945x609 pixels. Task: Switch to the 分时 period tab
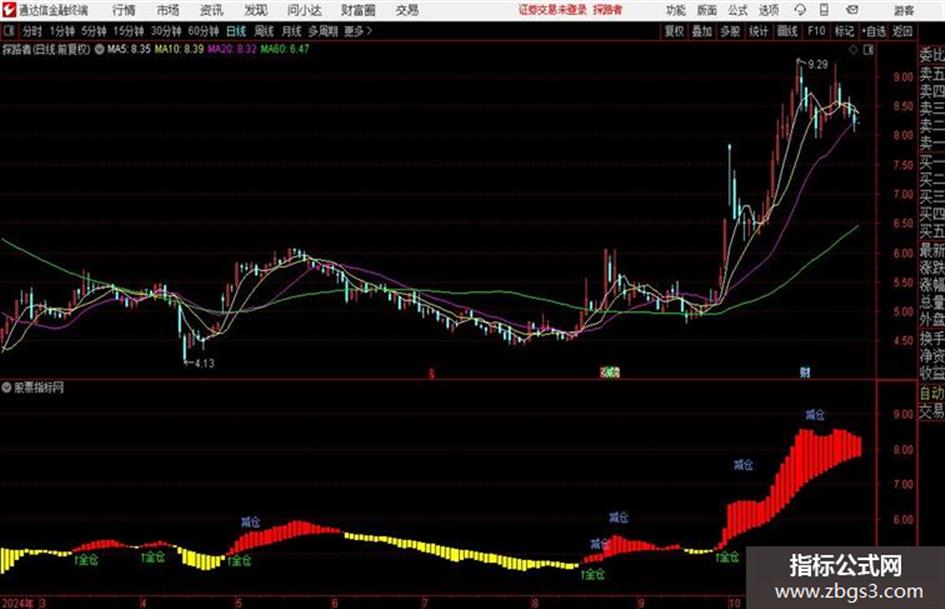tap(32, 31)
